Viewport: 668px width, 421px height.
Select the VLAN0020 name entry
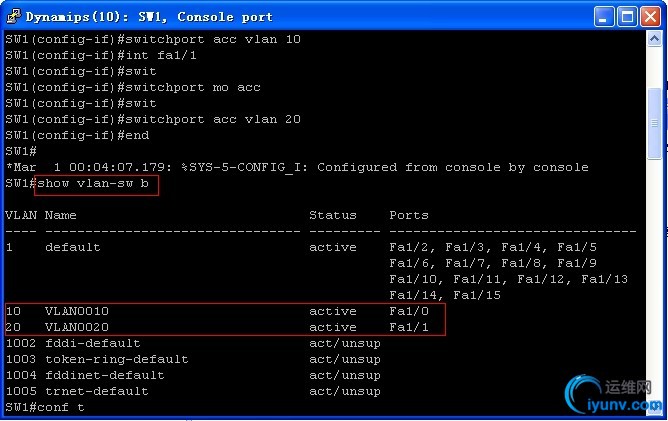coord(77,327)
